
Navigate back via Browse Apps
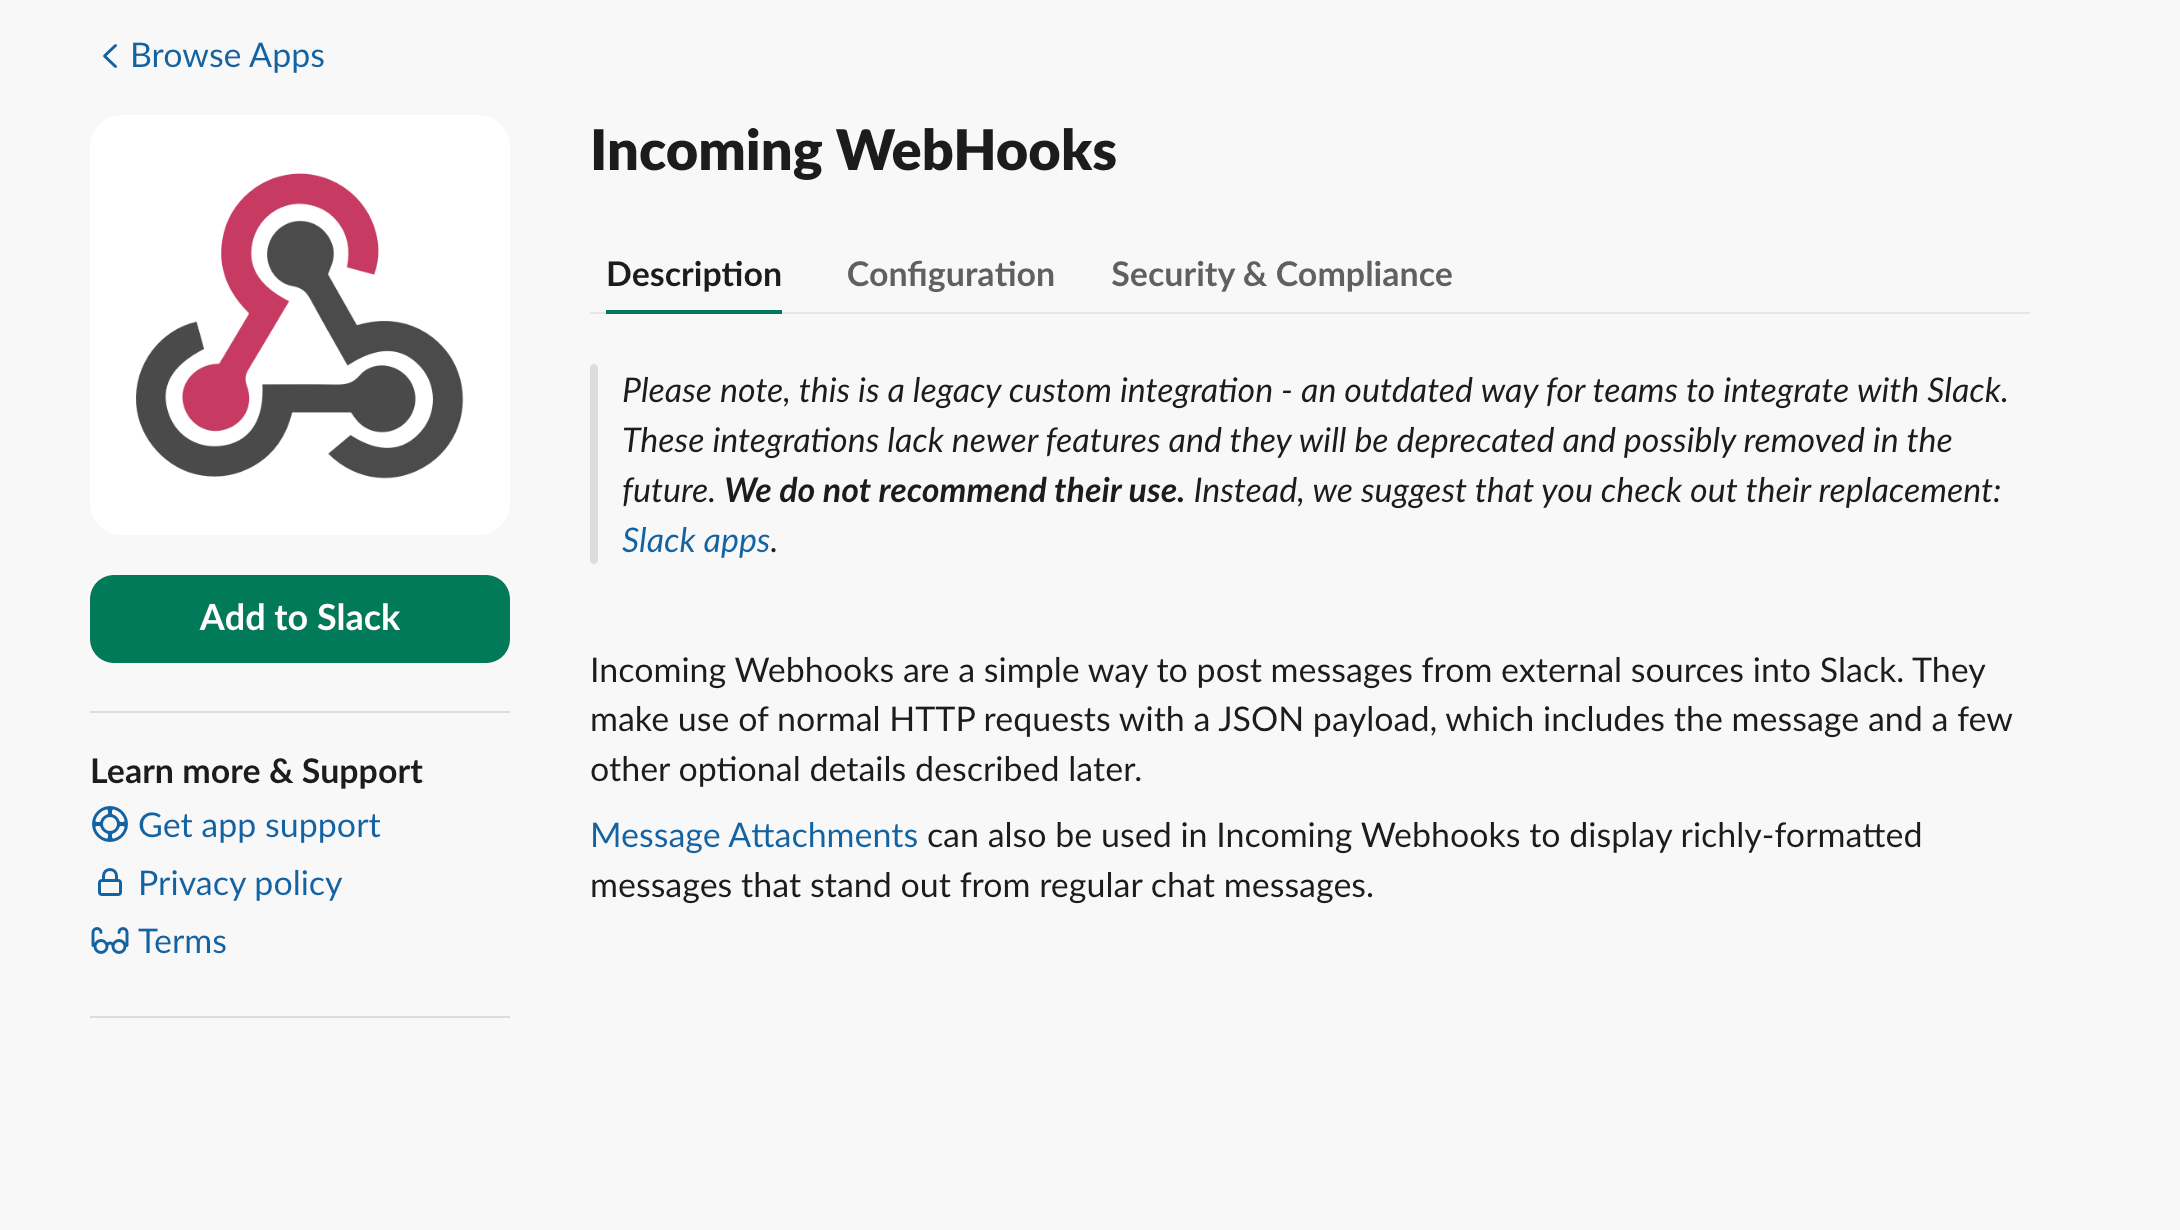pyautogui.click(x=227, y=55)
